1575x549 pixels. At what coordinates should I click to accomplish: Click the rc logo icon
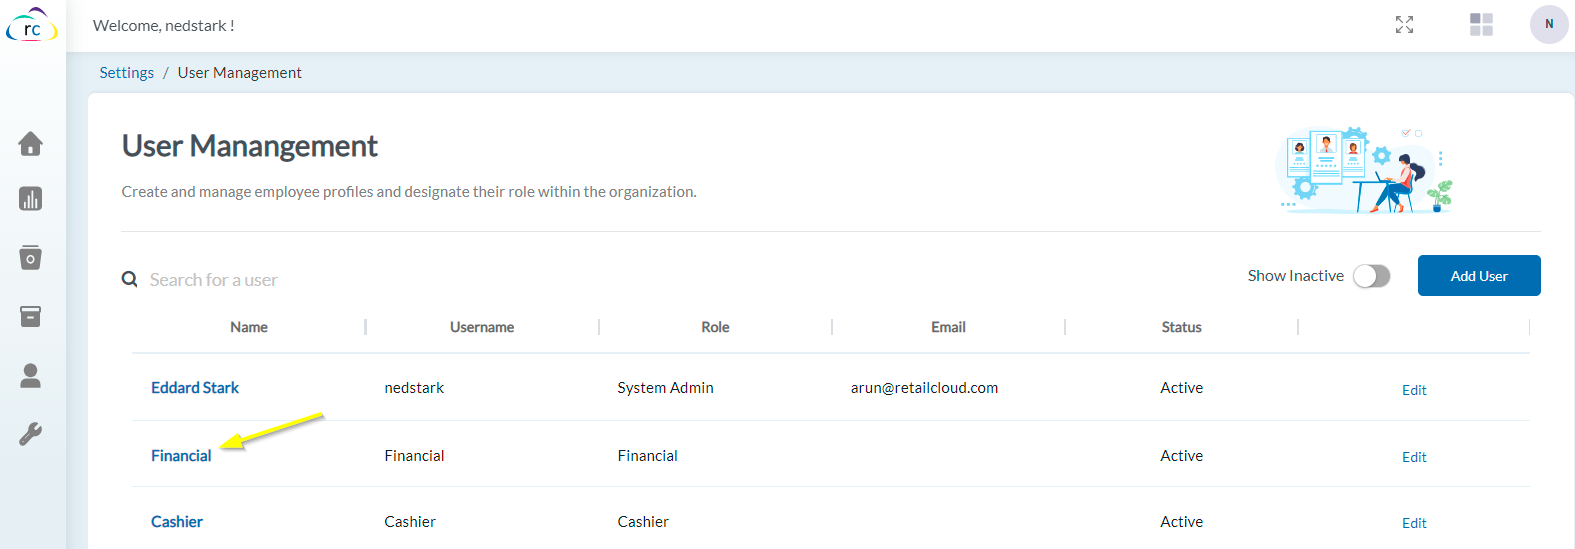32,26
